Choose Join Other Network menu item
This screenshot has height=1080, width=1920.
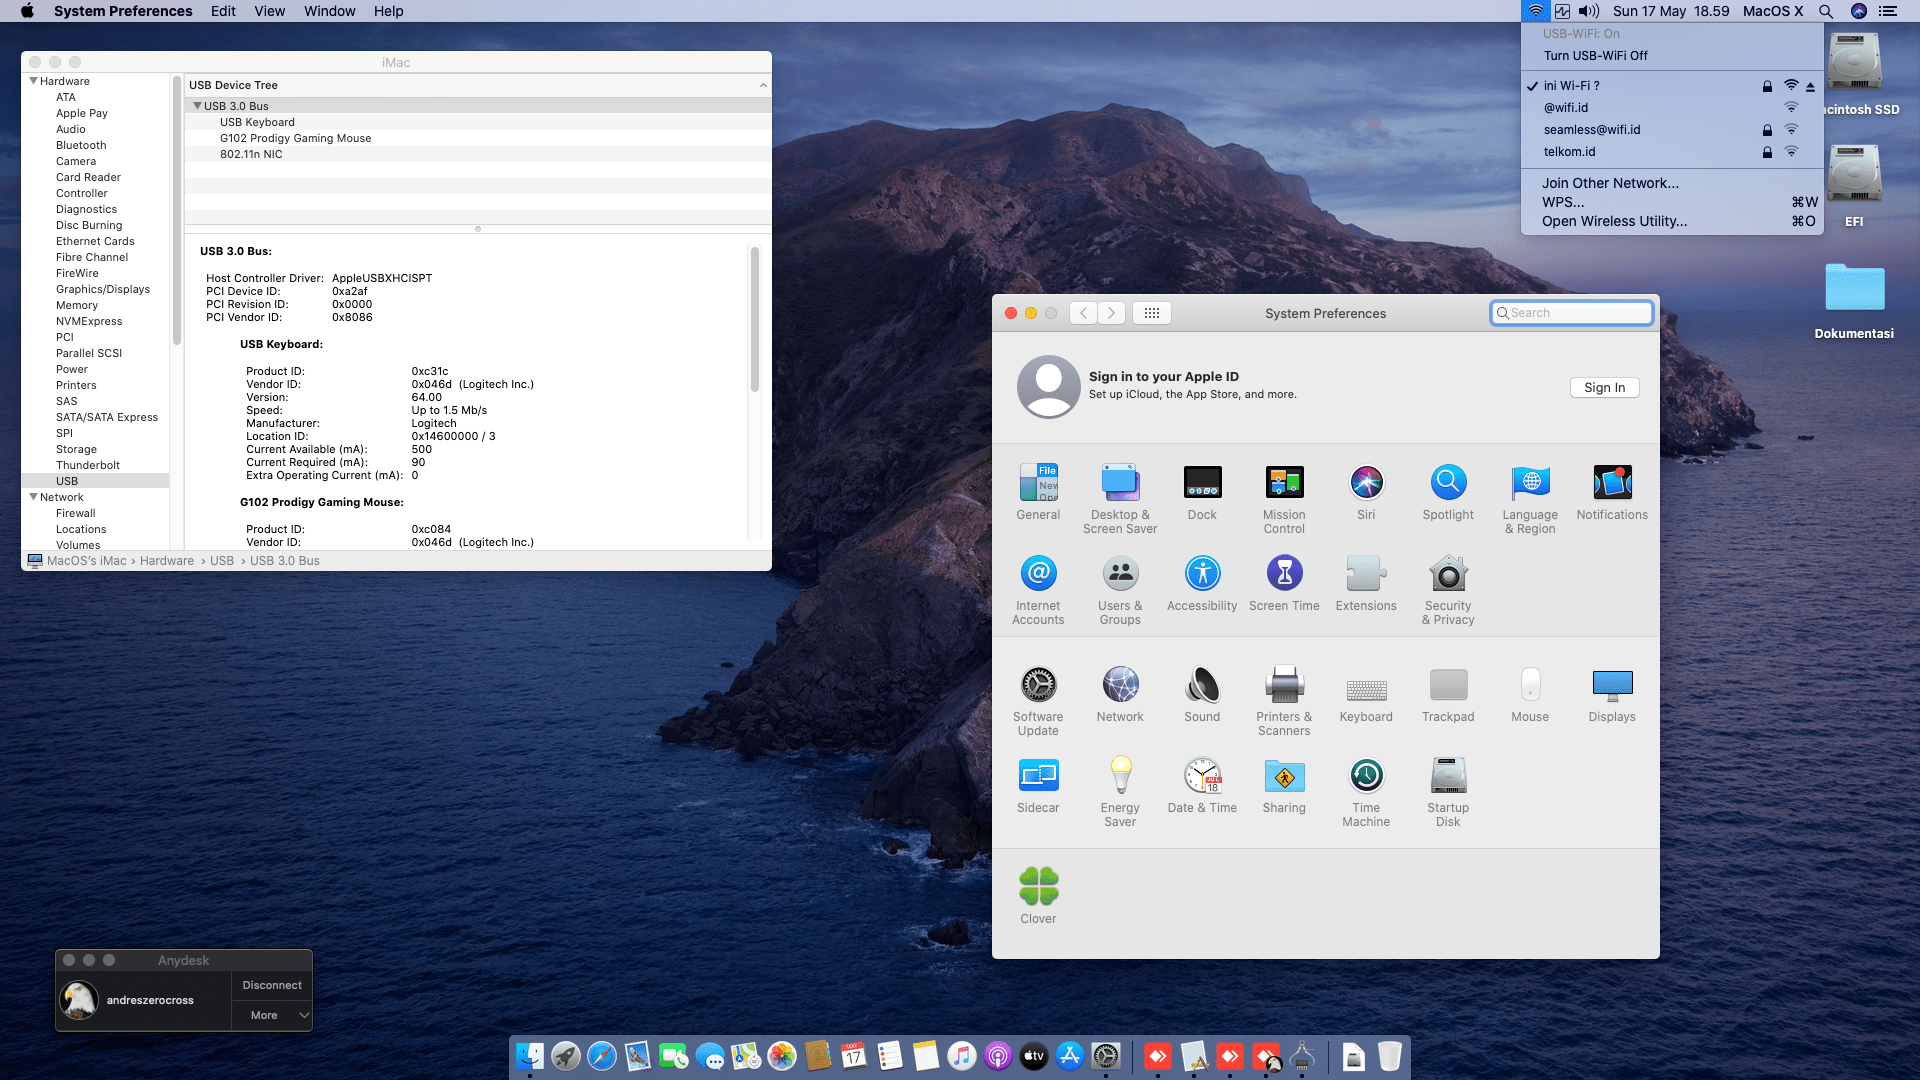[1610, 183]
